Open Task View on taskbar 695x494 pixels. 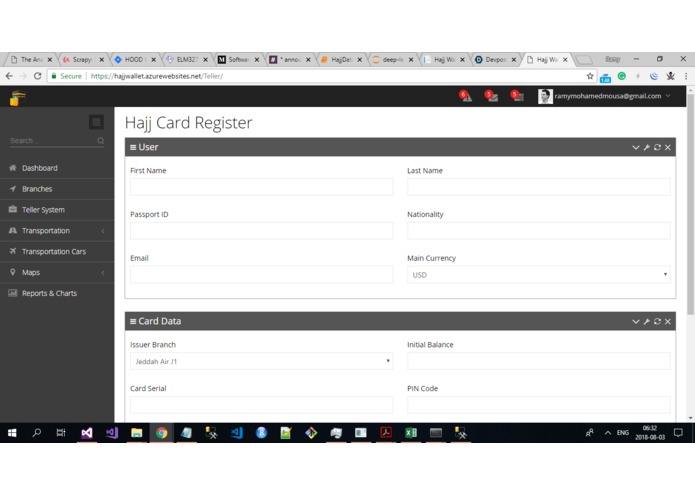pyautogui.click(x=61, y=433)
